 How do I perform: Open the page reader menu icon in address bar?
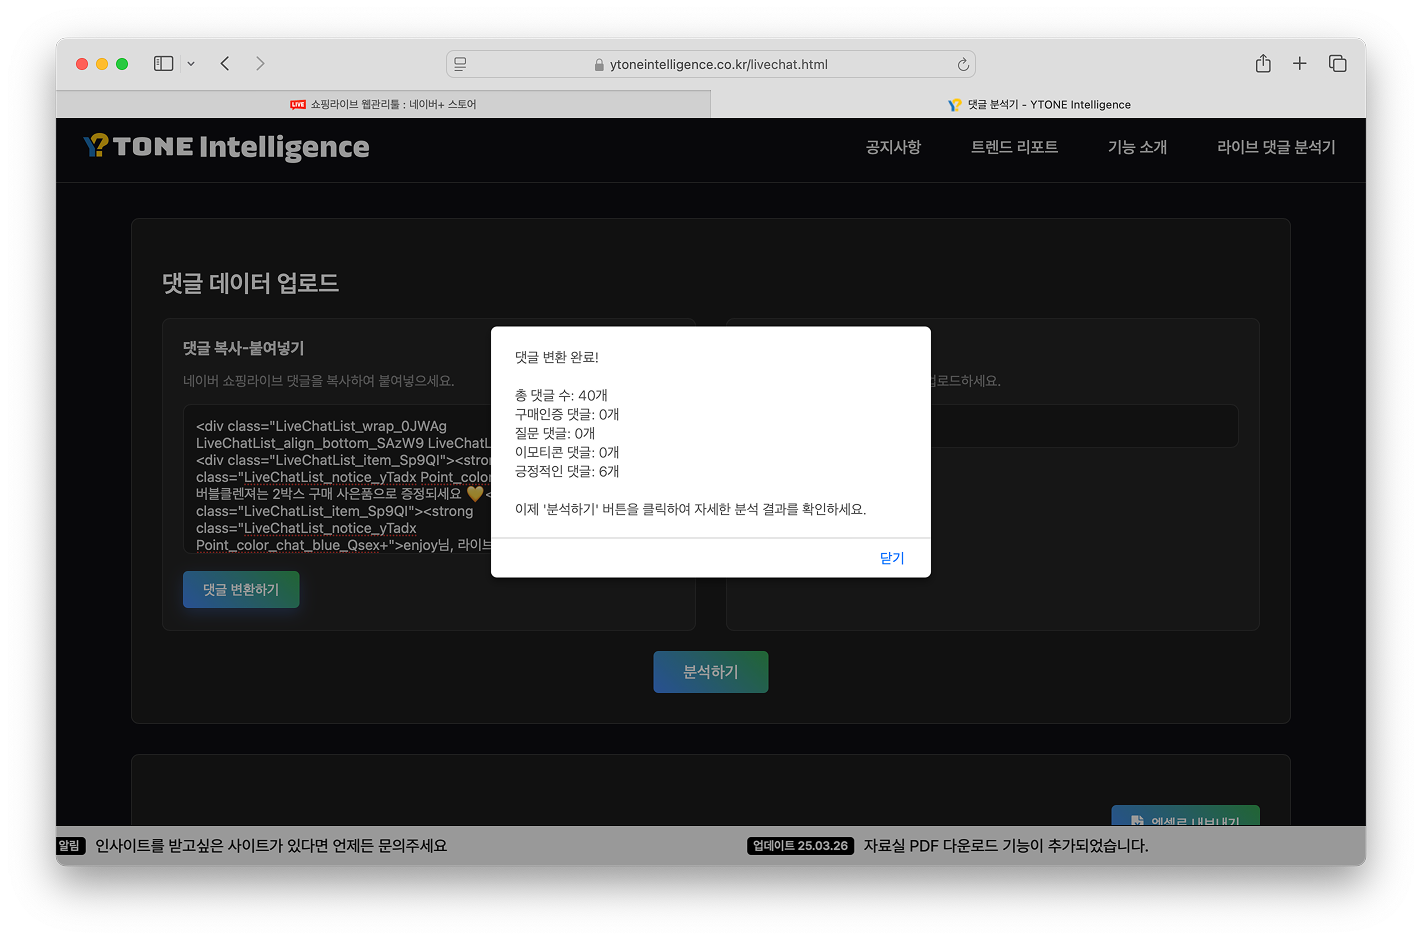coord(460,64)
